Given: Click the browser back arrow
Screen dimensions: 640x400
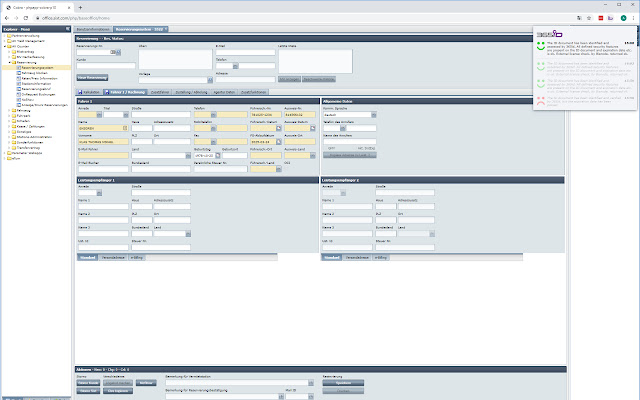Looking at the screenshot, I should (7, 18).
